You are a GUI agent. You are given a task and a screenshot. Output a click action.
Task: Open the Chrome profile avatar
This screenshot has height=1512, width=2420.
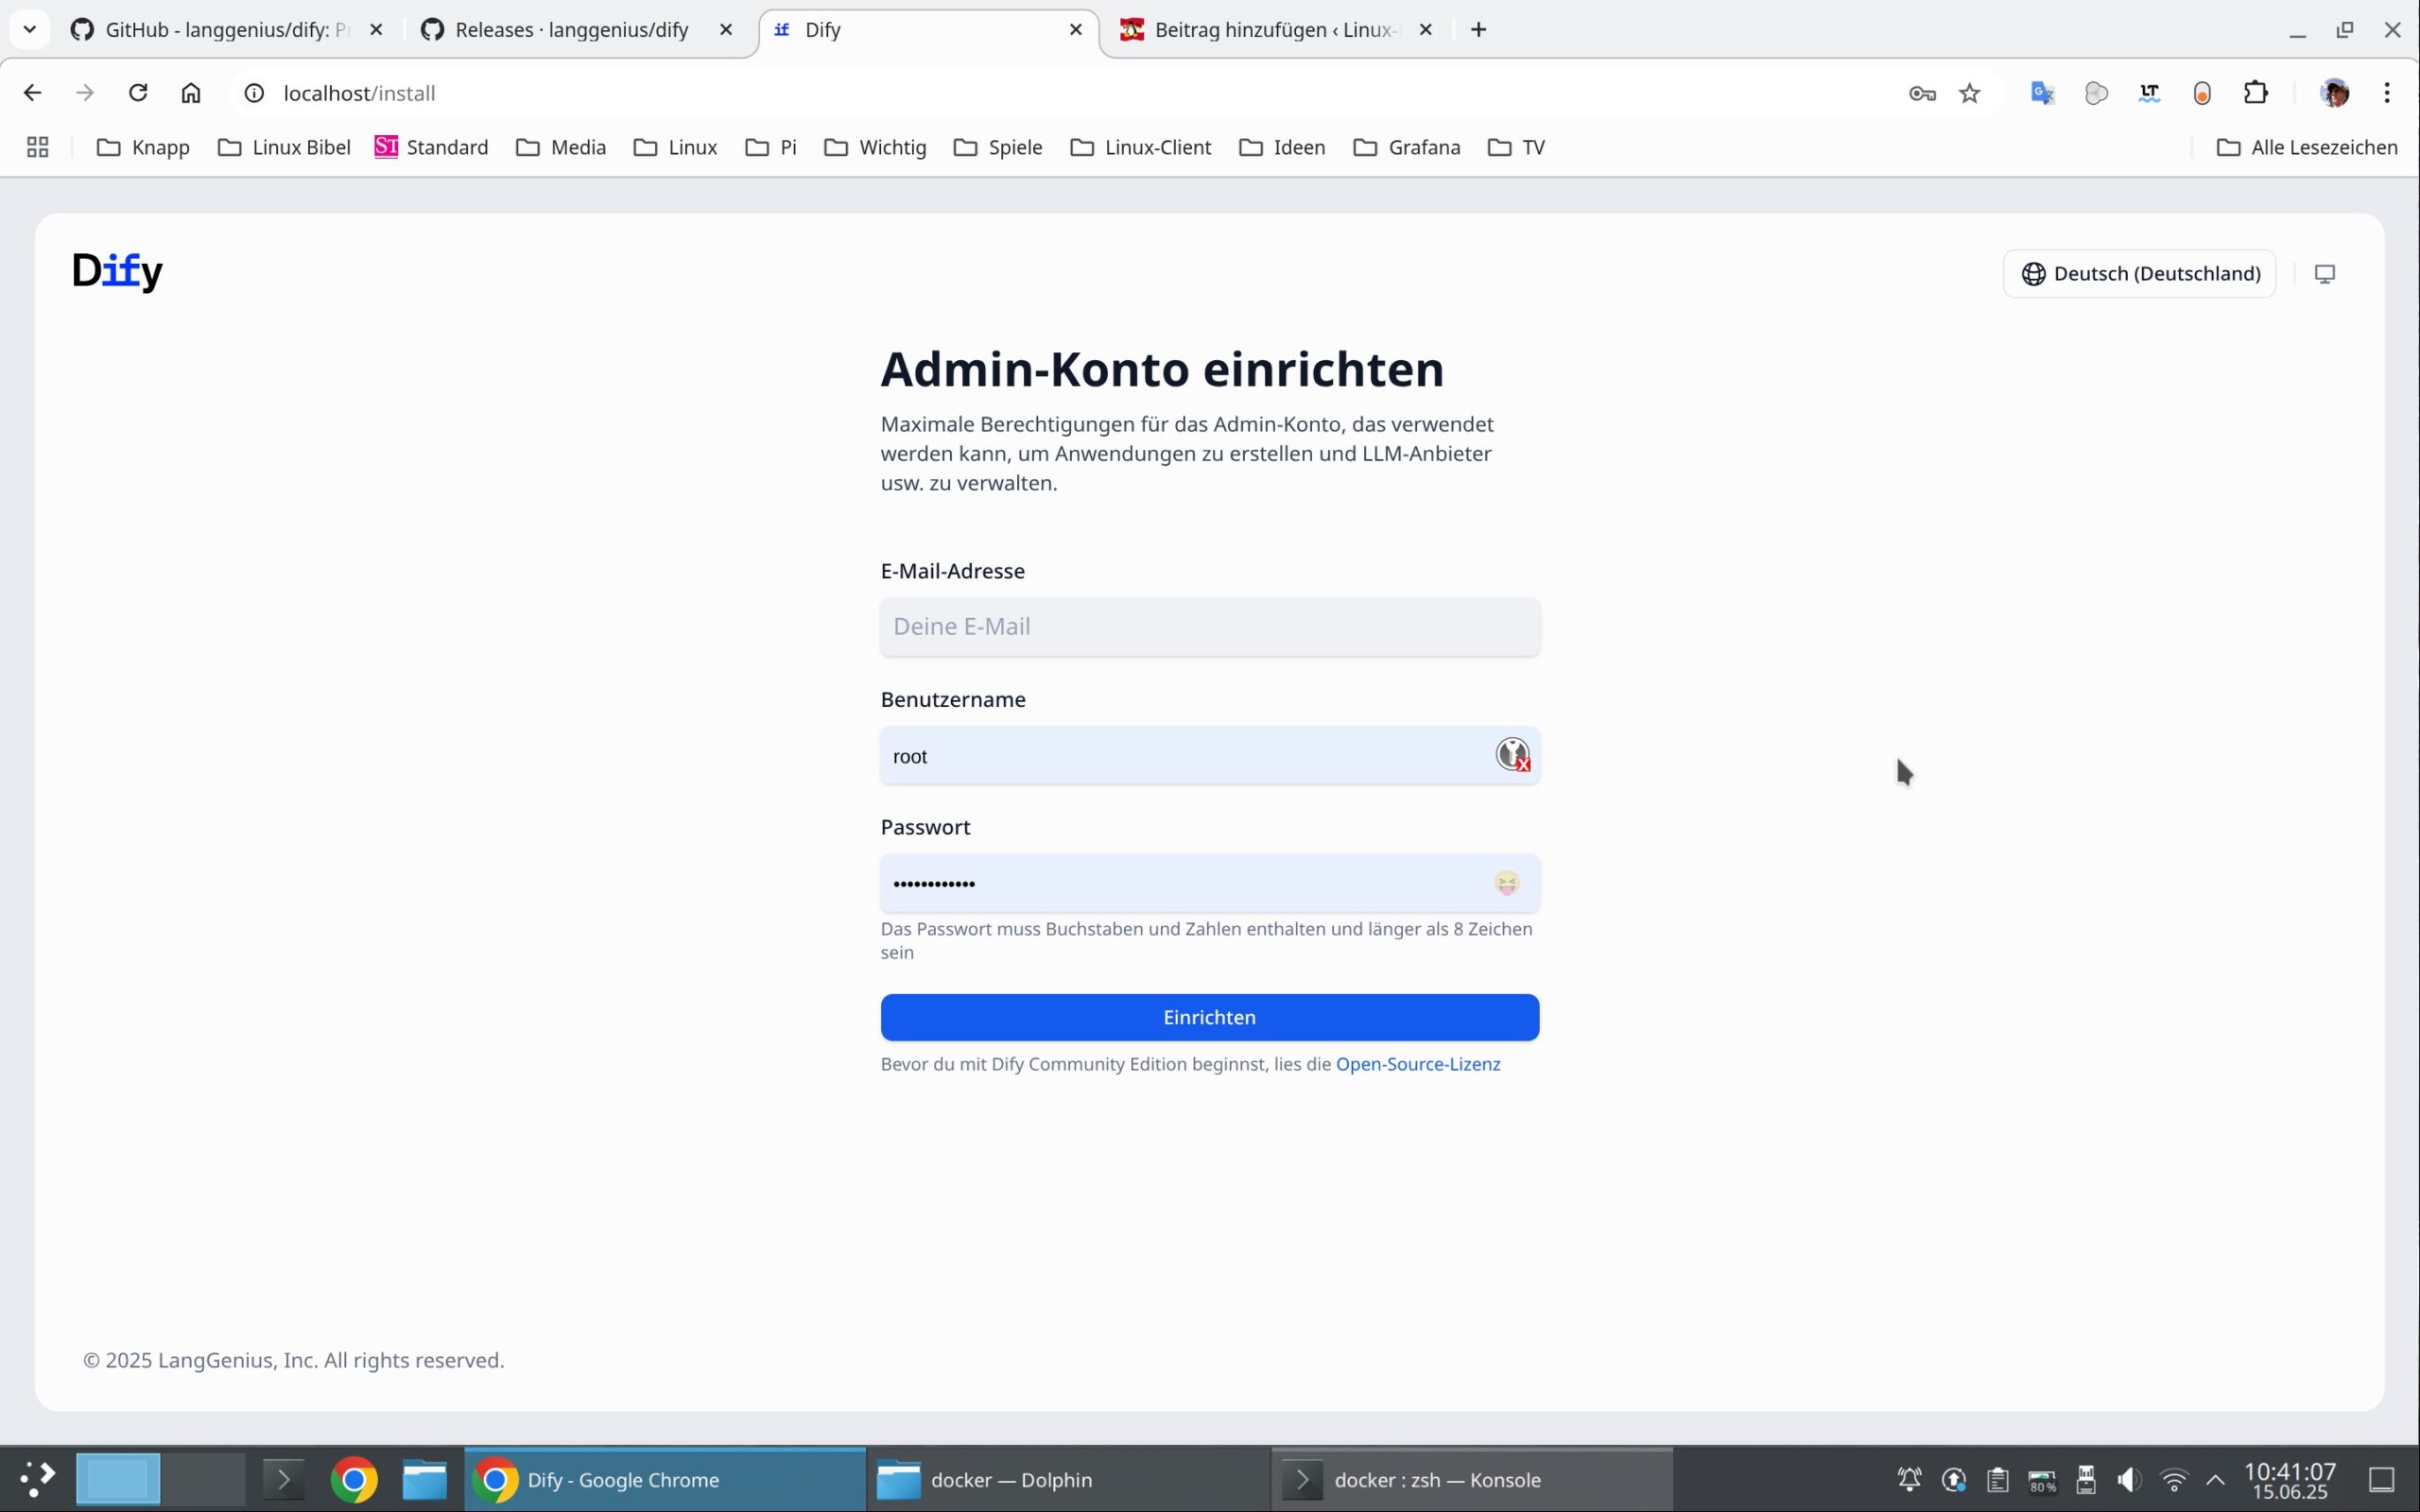pos(2334,93)
